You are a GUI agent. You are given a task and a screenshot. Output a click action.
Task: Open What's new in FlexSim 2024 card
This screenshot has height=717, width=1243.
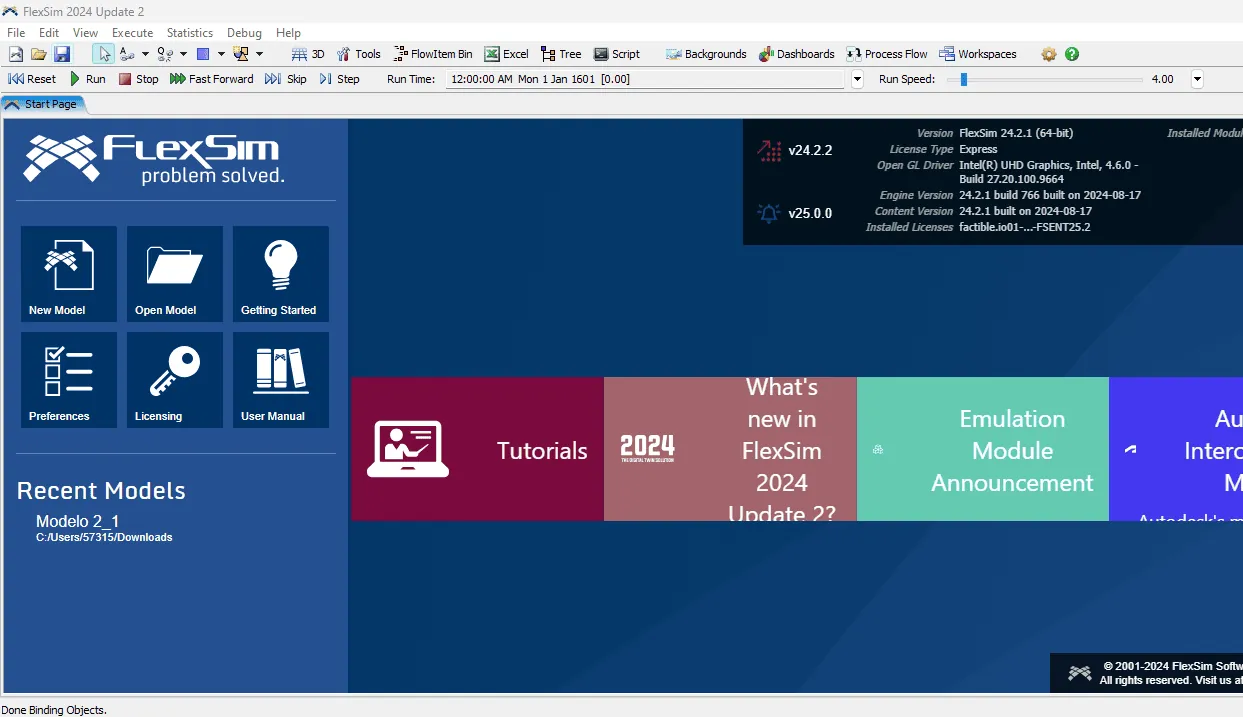(730, 449)
